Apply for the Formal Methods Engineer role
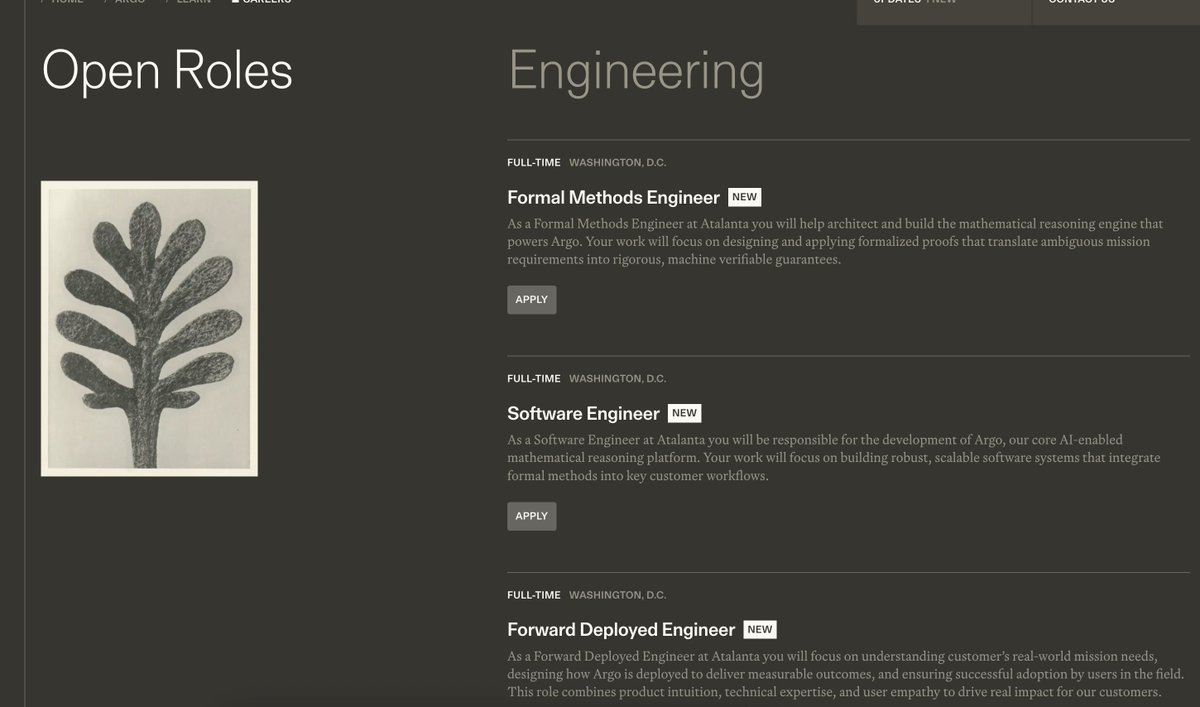Screen dimensions: 1200x707 [x=531, y=300]
